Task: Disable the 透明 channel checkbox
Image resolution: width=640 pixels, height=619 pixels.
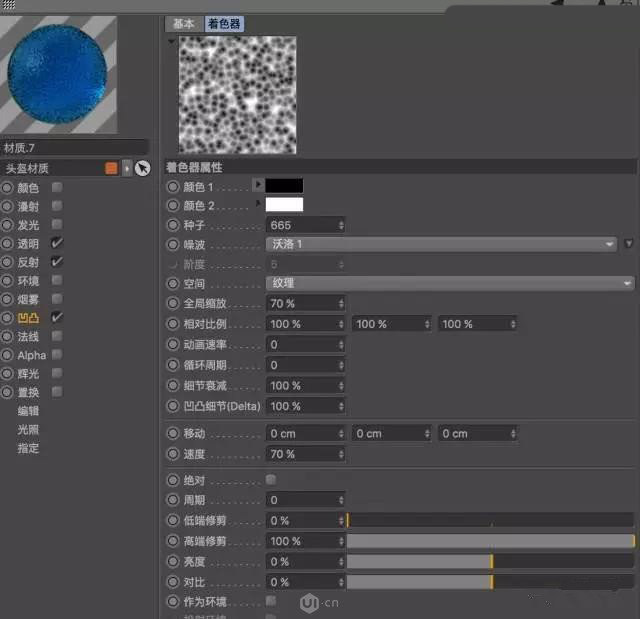Action: click(57, 243)
